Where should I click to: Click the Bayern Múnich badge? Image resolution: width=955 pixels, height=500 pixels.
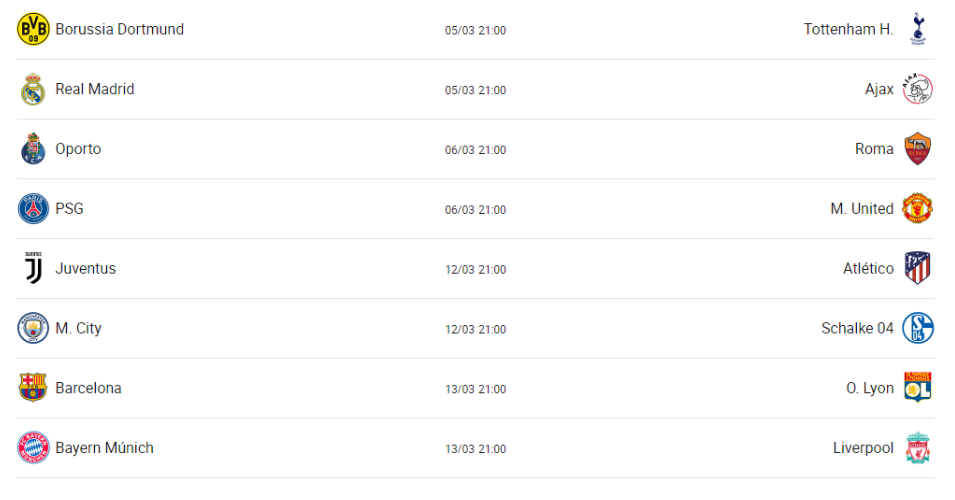pyautogui.click(x=33, y=448)
